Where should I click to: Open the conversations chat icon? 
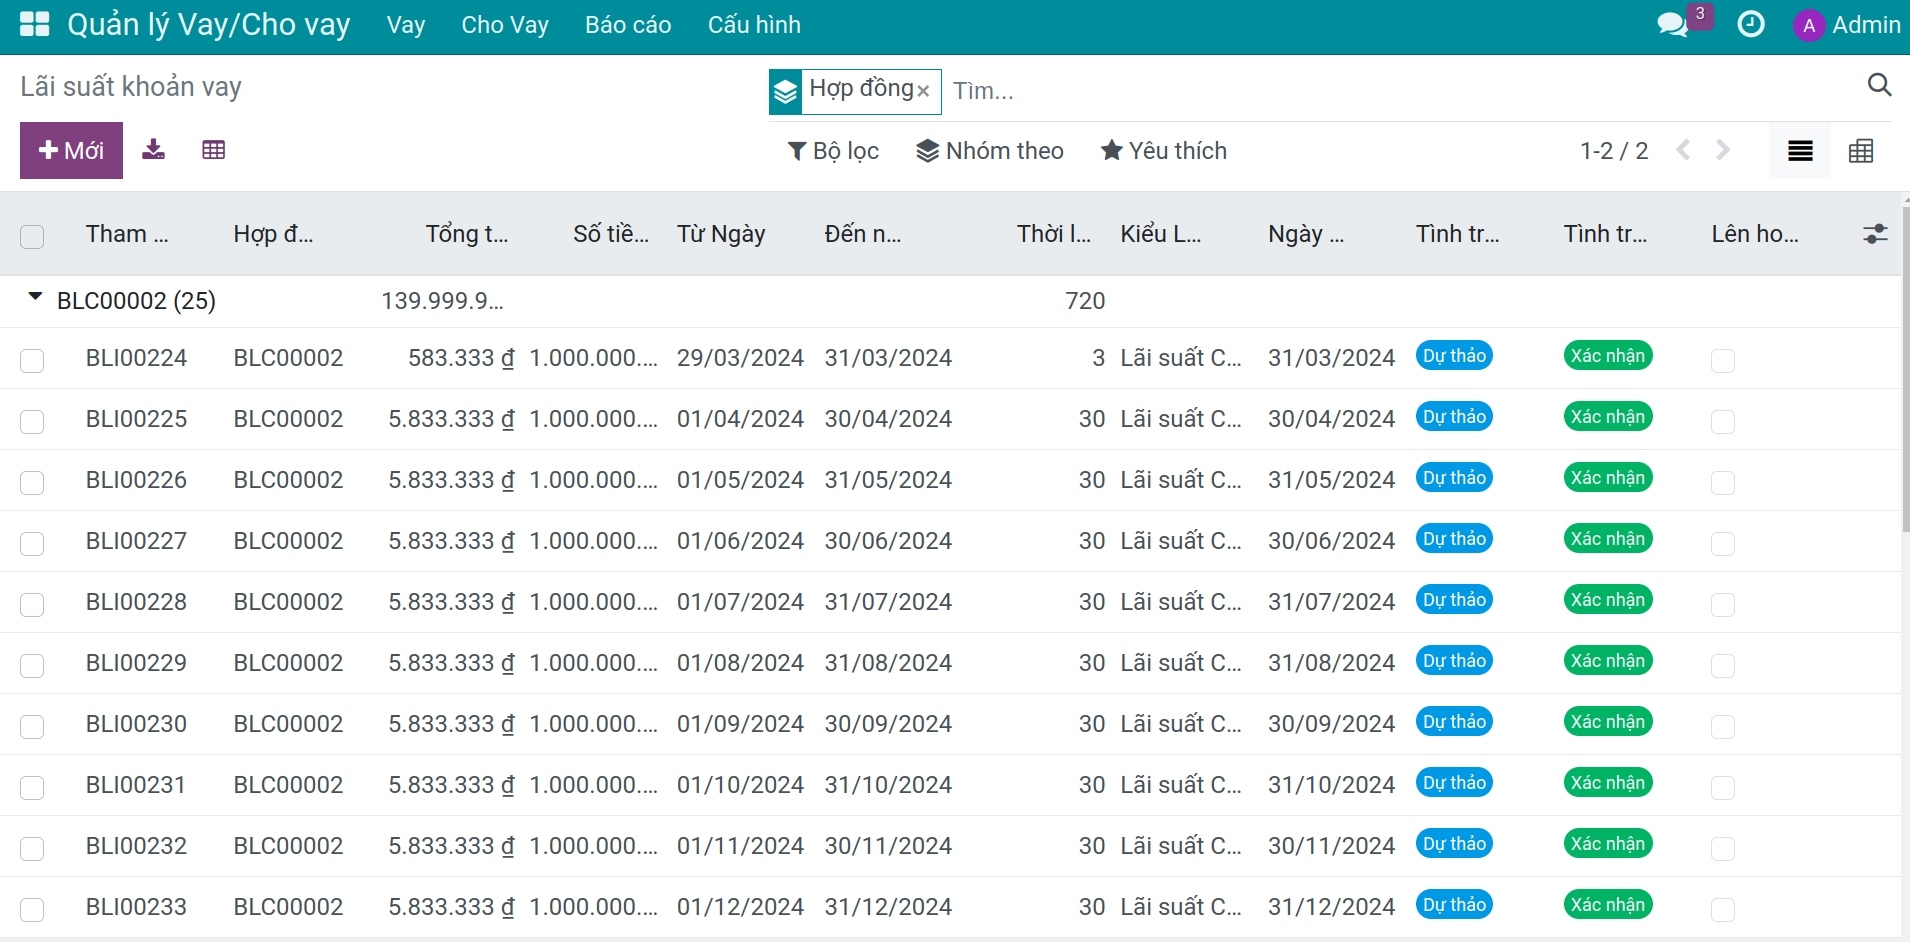point(1672,24)
